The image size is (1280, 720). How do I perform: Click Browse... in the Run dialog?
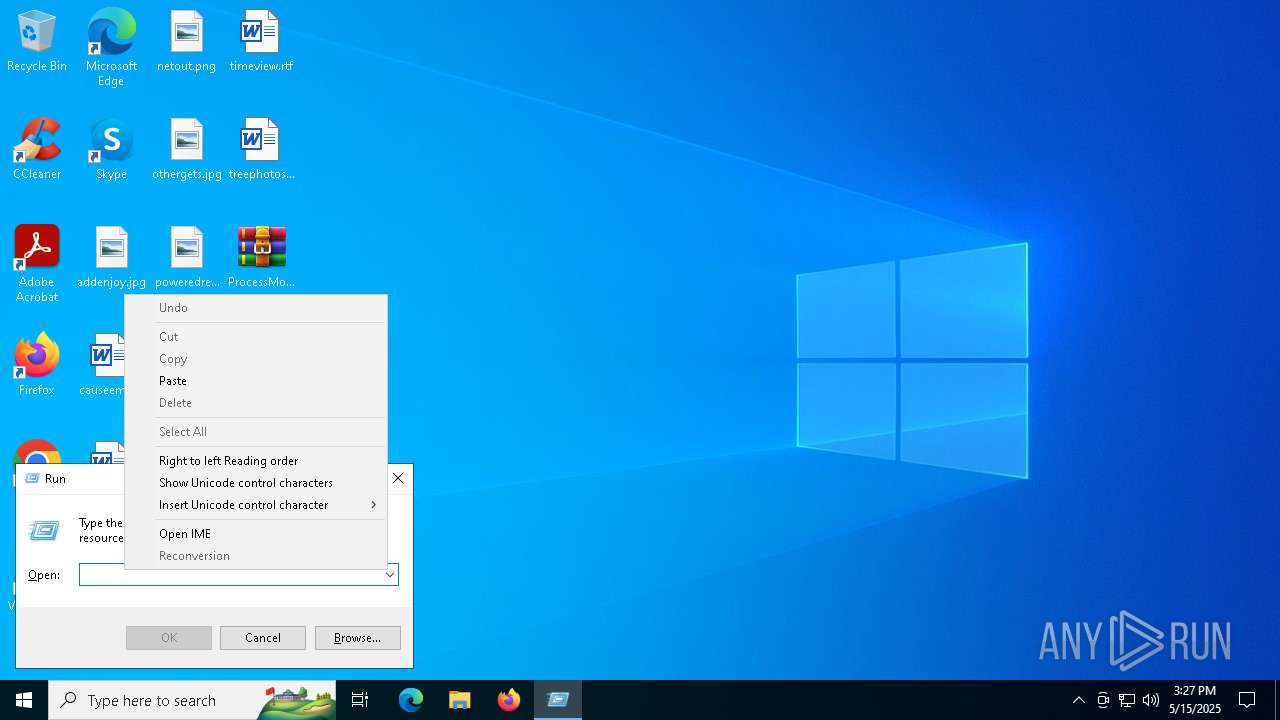click(x=358, y=638)
